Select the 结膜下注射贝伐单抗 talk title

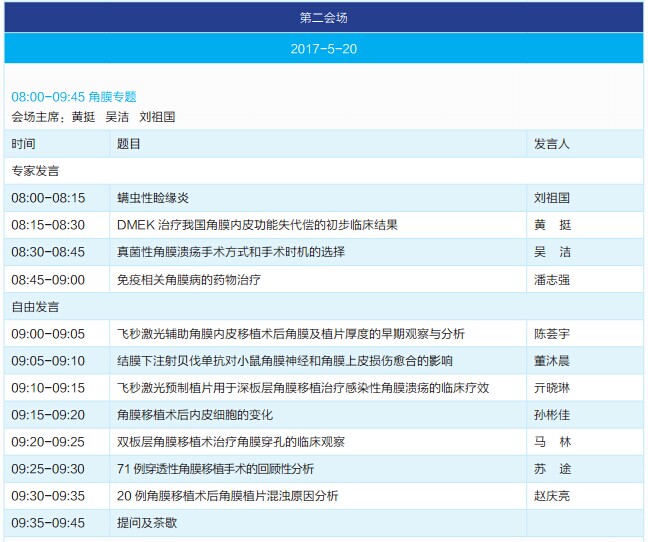(x=285, y=361)
